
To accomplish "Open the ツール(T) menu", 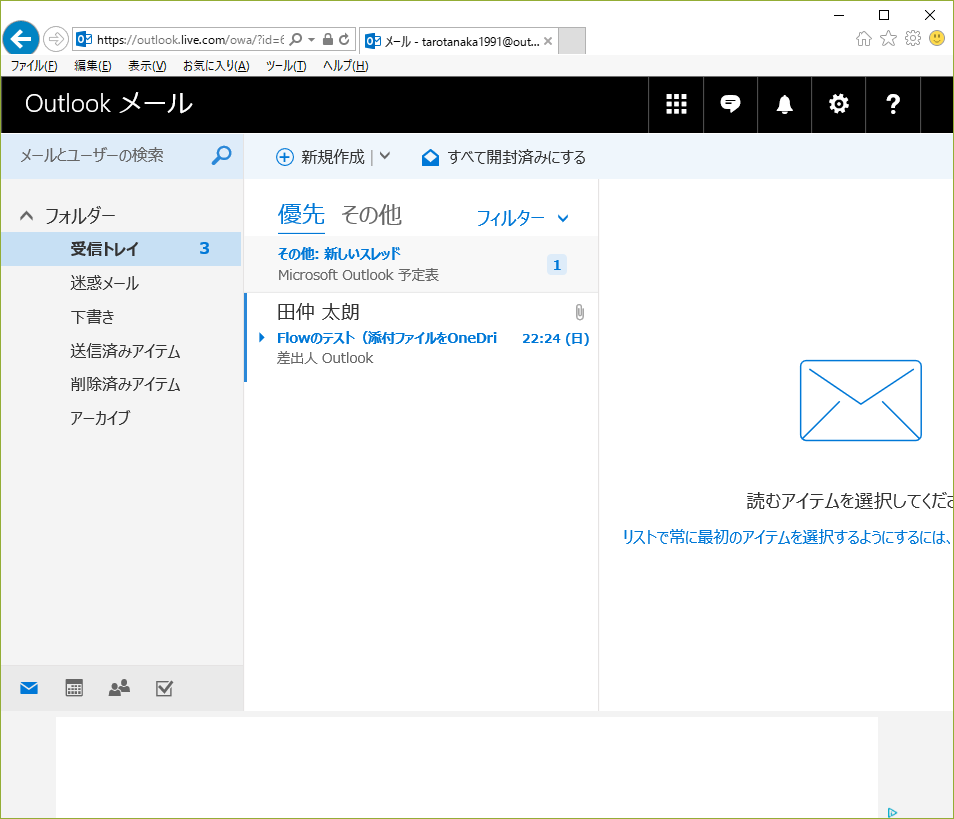I will (x=286, y=66).
